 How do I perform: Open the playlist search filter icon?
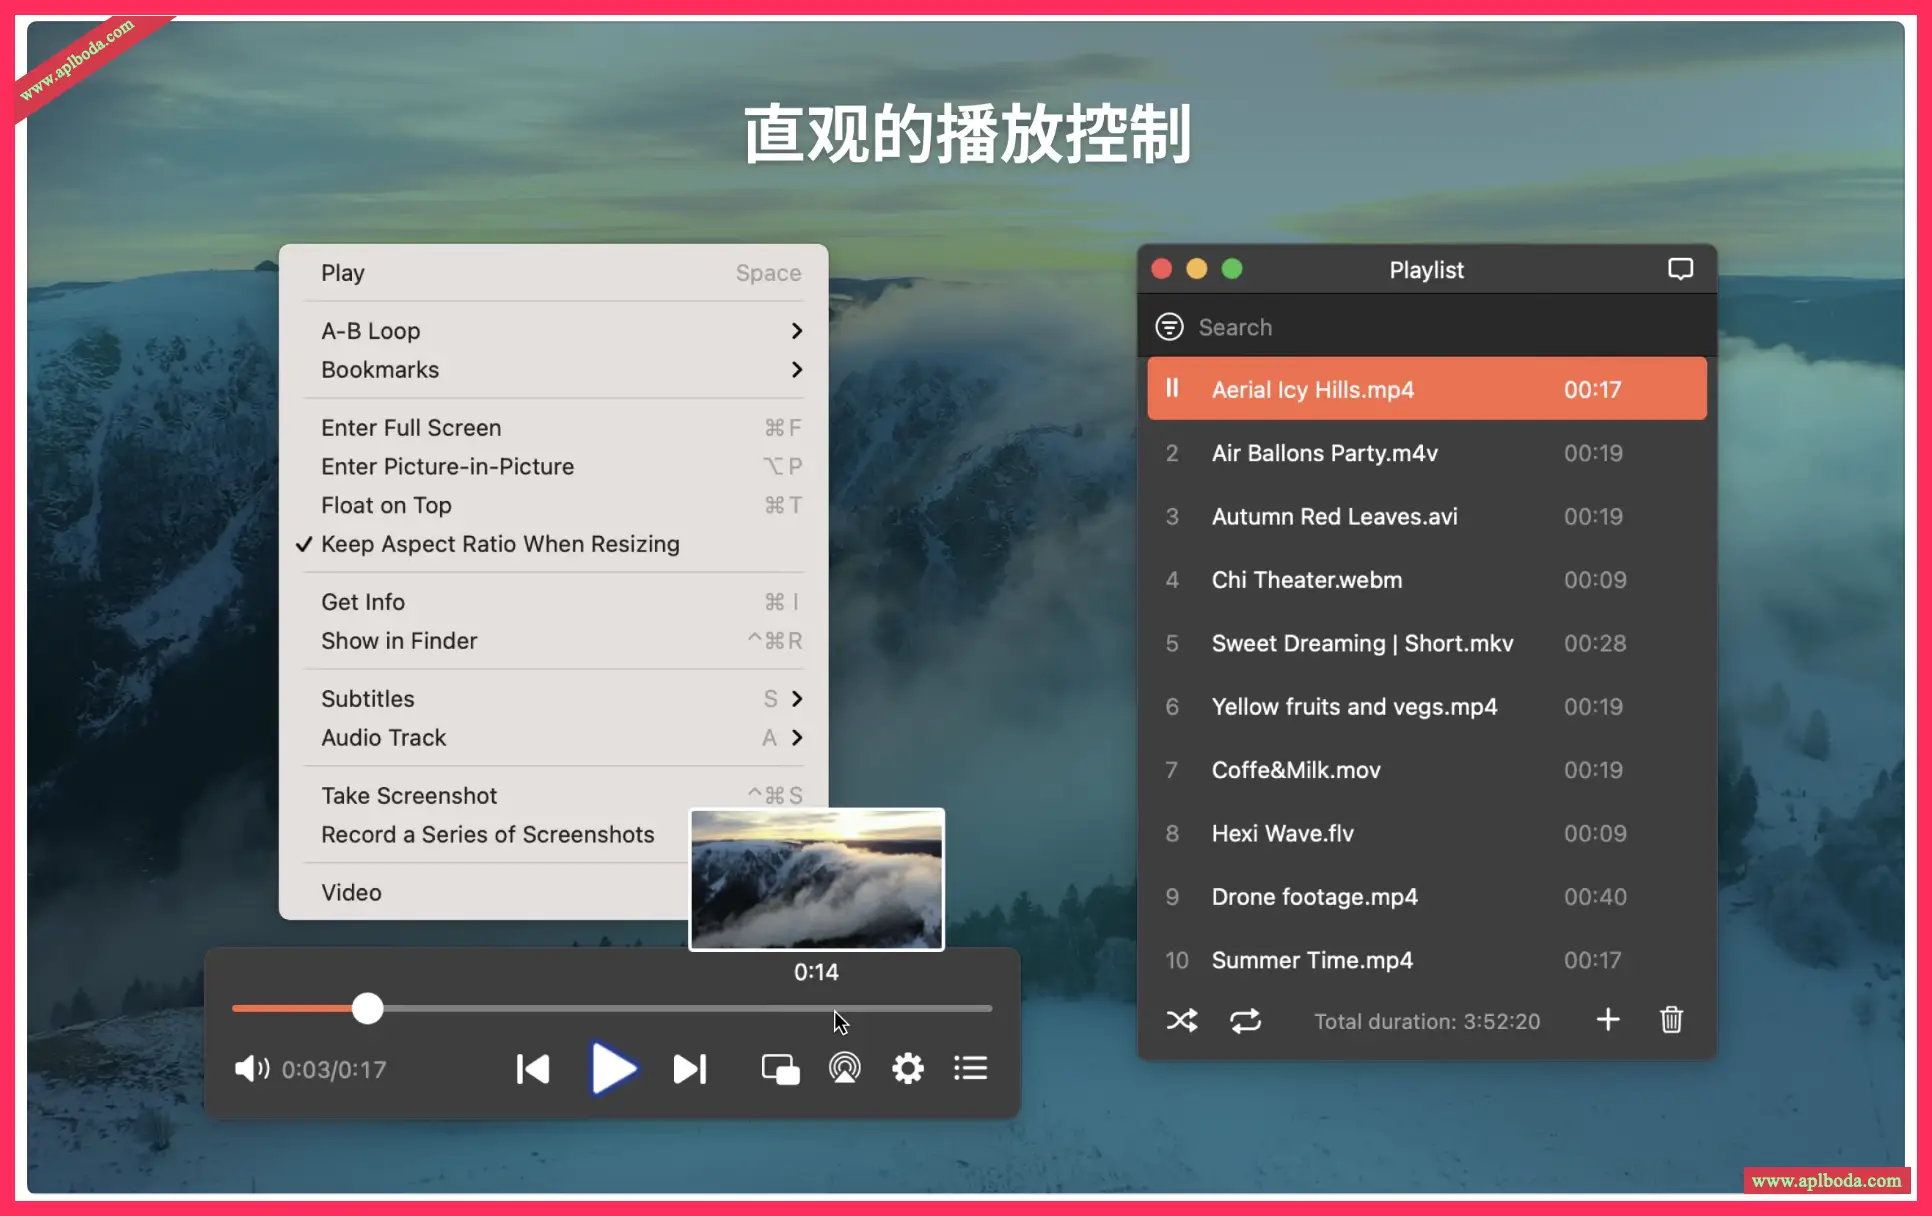click(x=1169, y=327)
